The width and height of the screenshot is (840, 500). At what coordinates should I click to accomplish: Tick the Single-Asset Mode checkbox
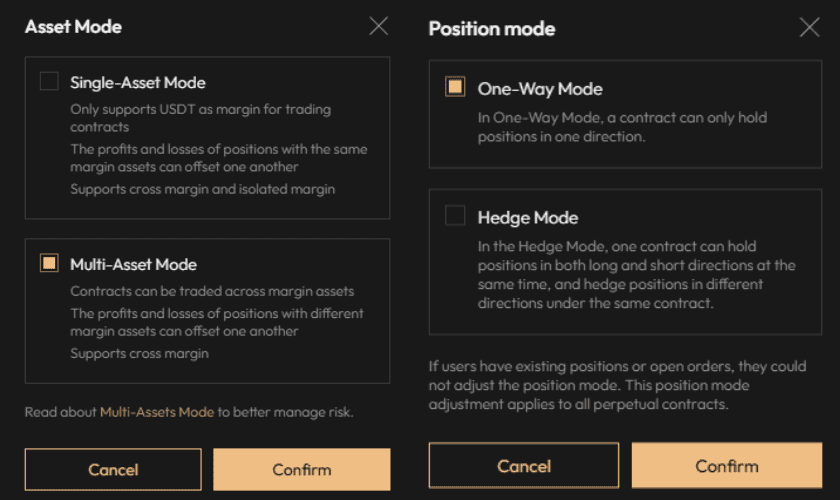49,82
